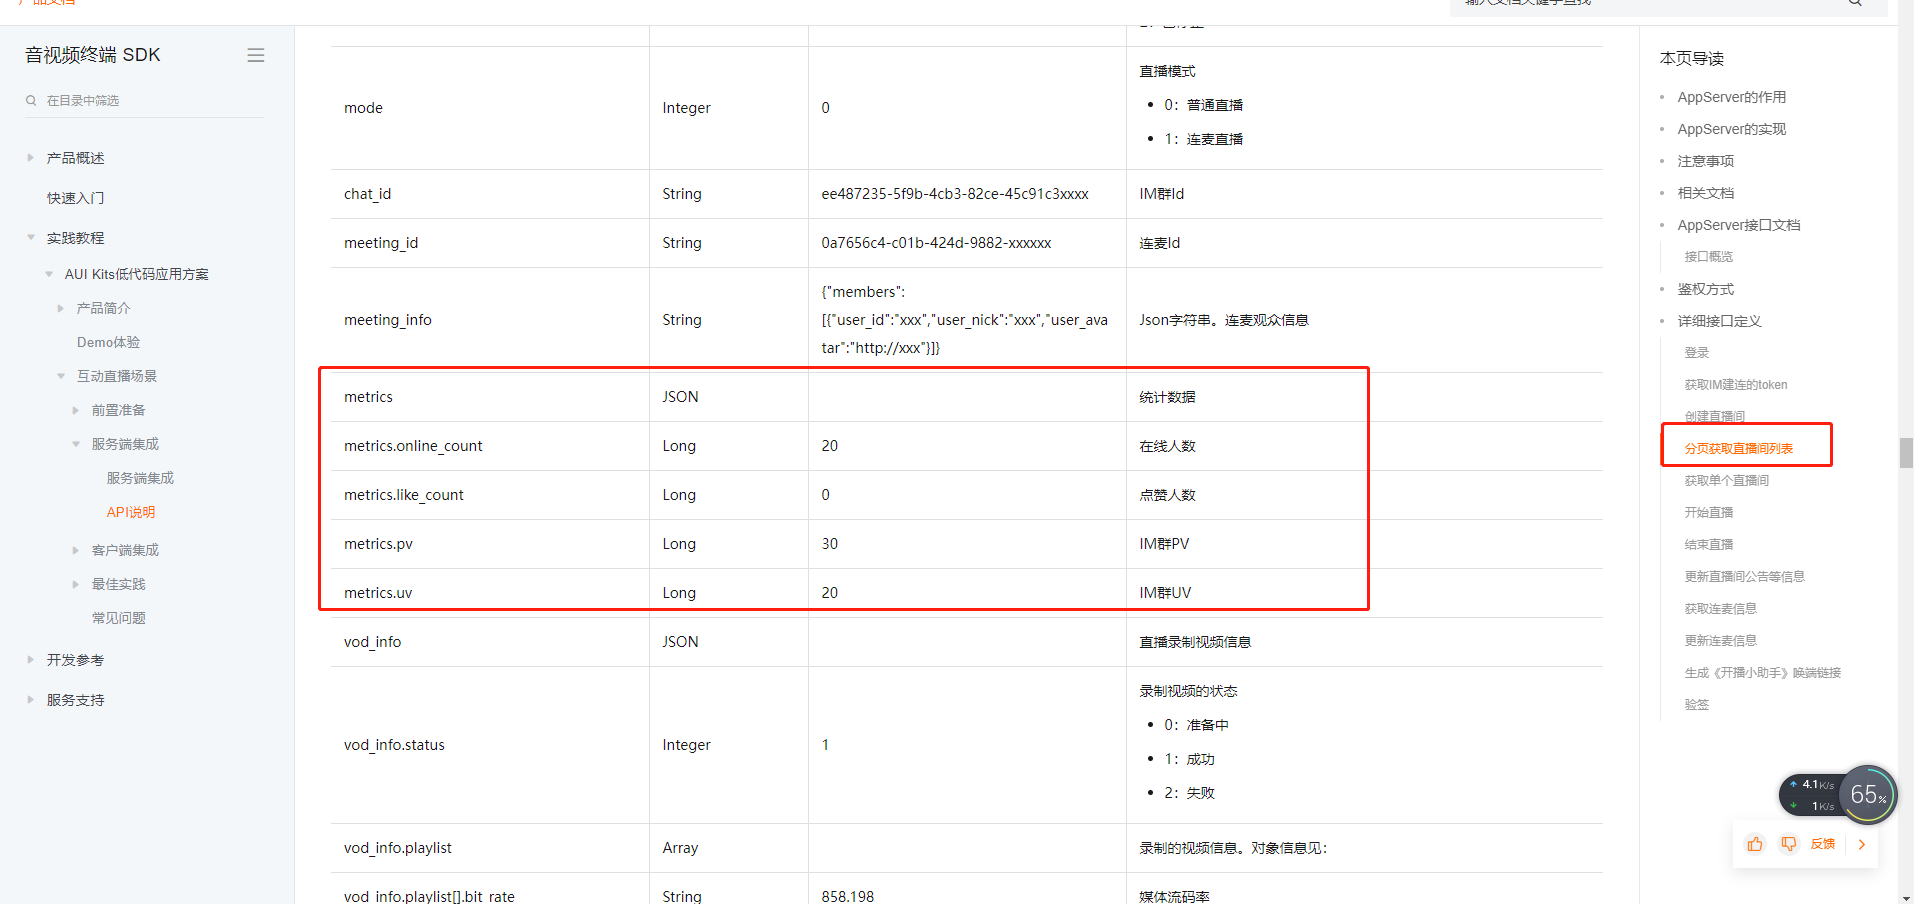Select the meeting_id example value
This screenshot has height=904, width=1914.
pyautogui.click(x=936, y=243)
